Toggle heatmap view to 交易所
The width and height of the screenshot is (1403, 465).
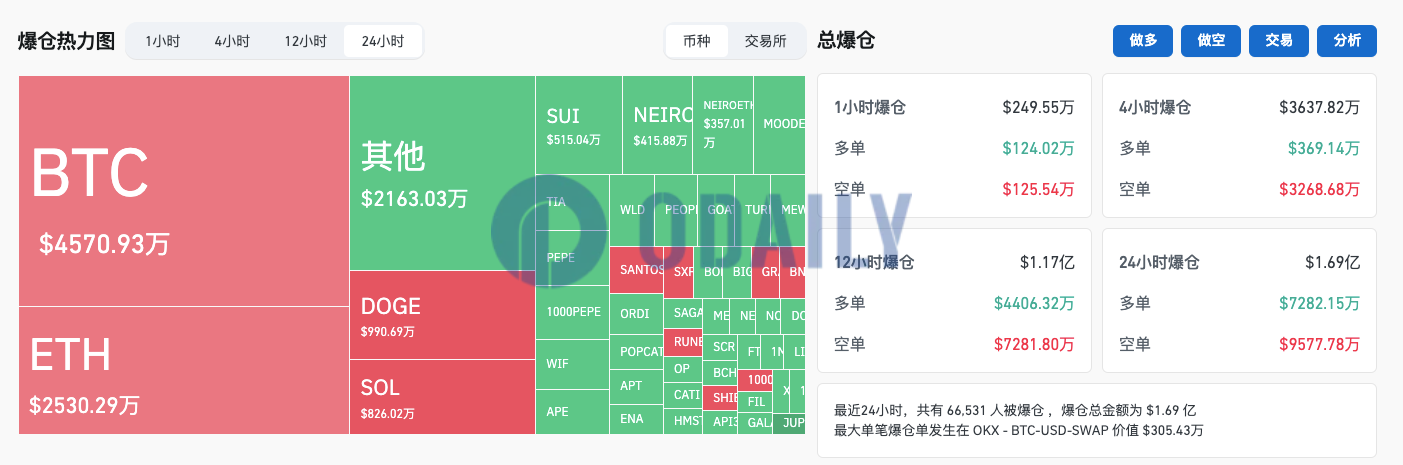tap(765, 41)
